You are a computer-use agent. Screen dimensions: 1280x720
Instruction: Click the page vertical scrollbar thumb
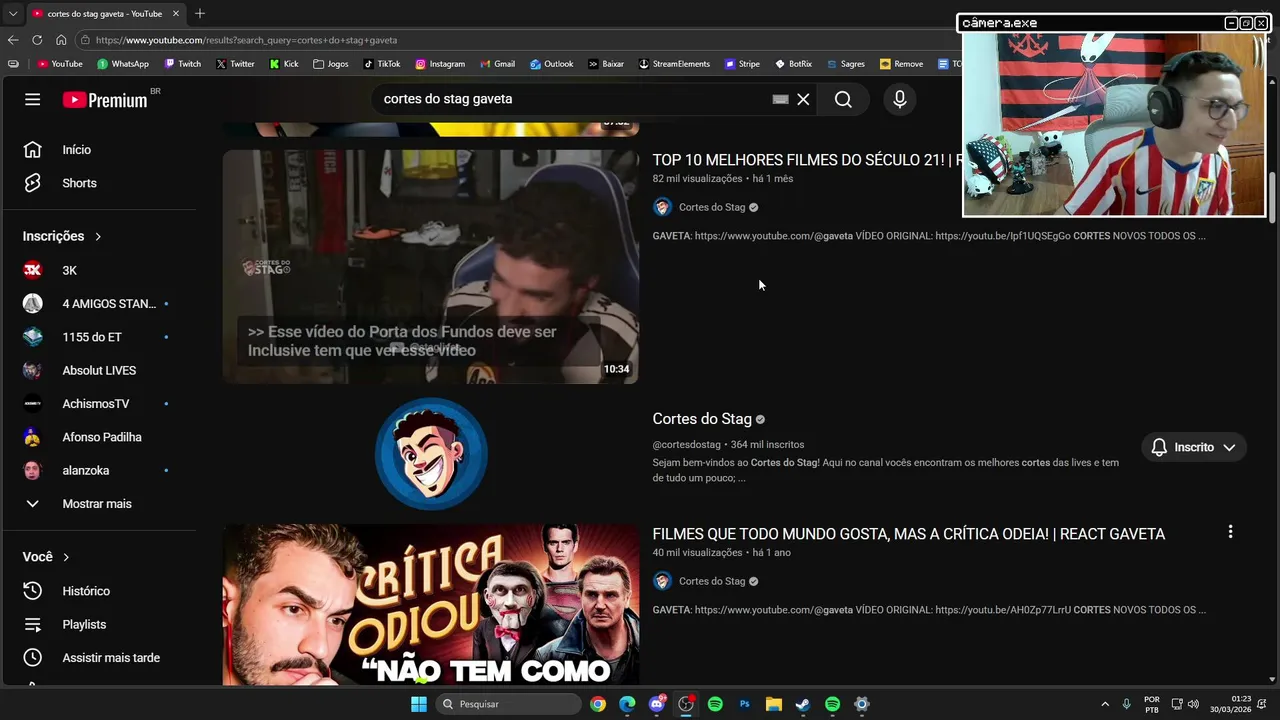point(1273,198)
